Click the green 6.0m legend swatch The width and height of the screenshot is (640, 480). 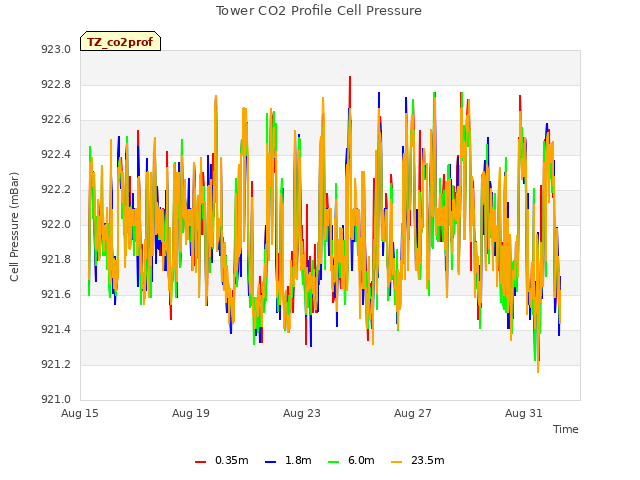[x=333, y=462]
